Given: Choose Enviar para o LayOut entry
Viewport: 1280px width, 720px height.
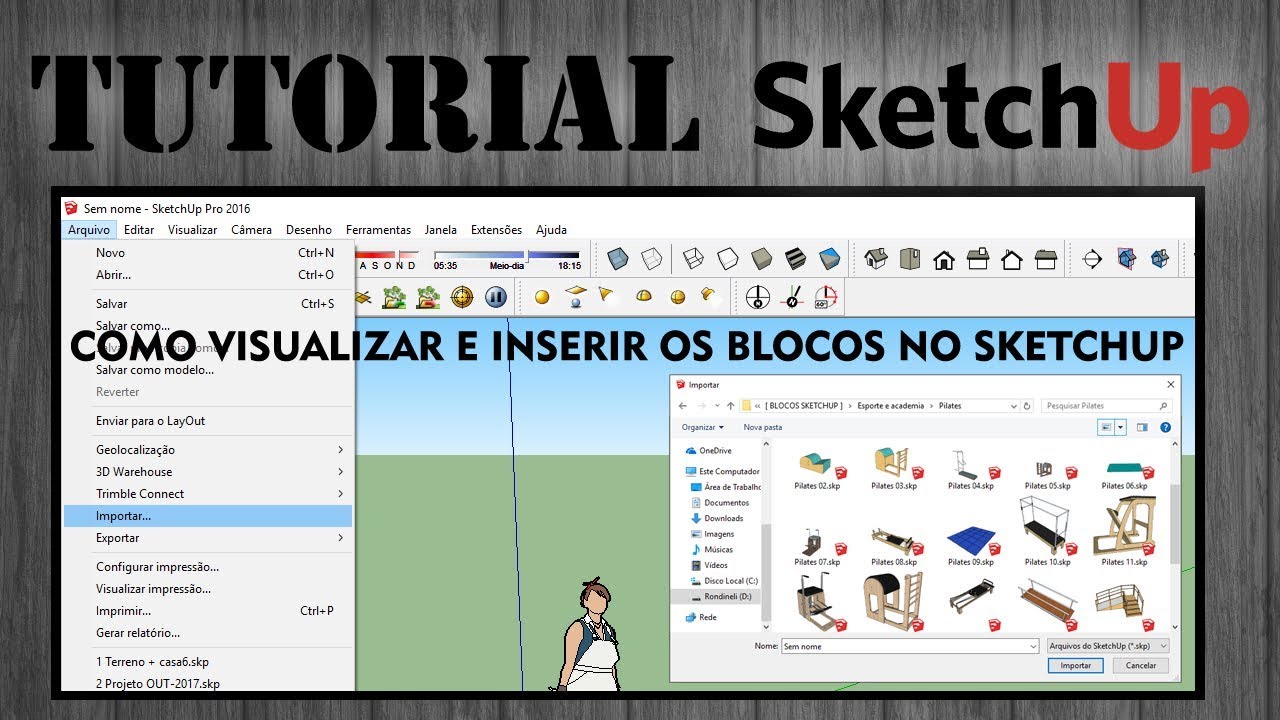Looking at the screenshot, I should click(208, 421).
